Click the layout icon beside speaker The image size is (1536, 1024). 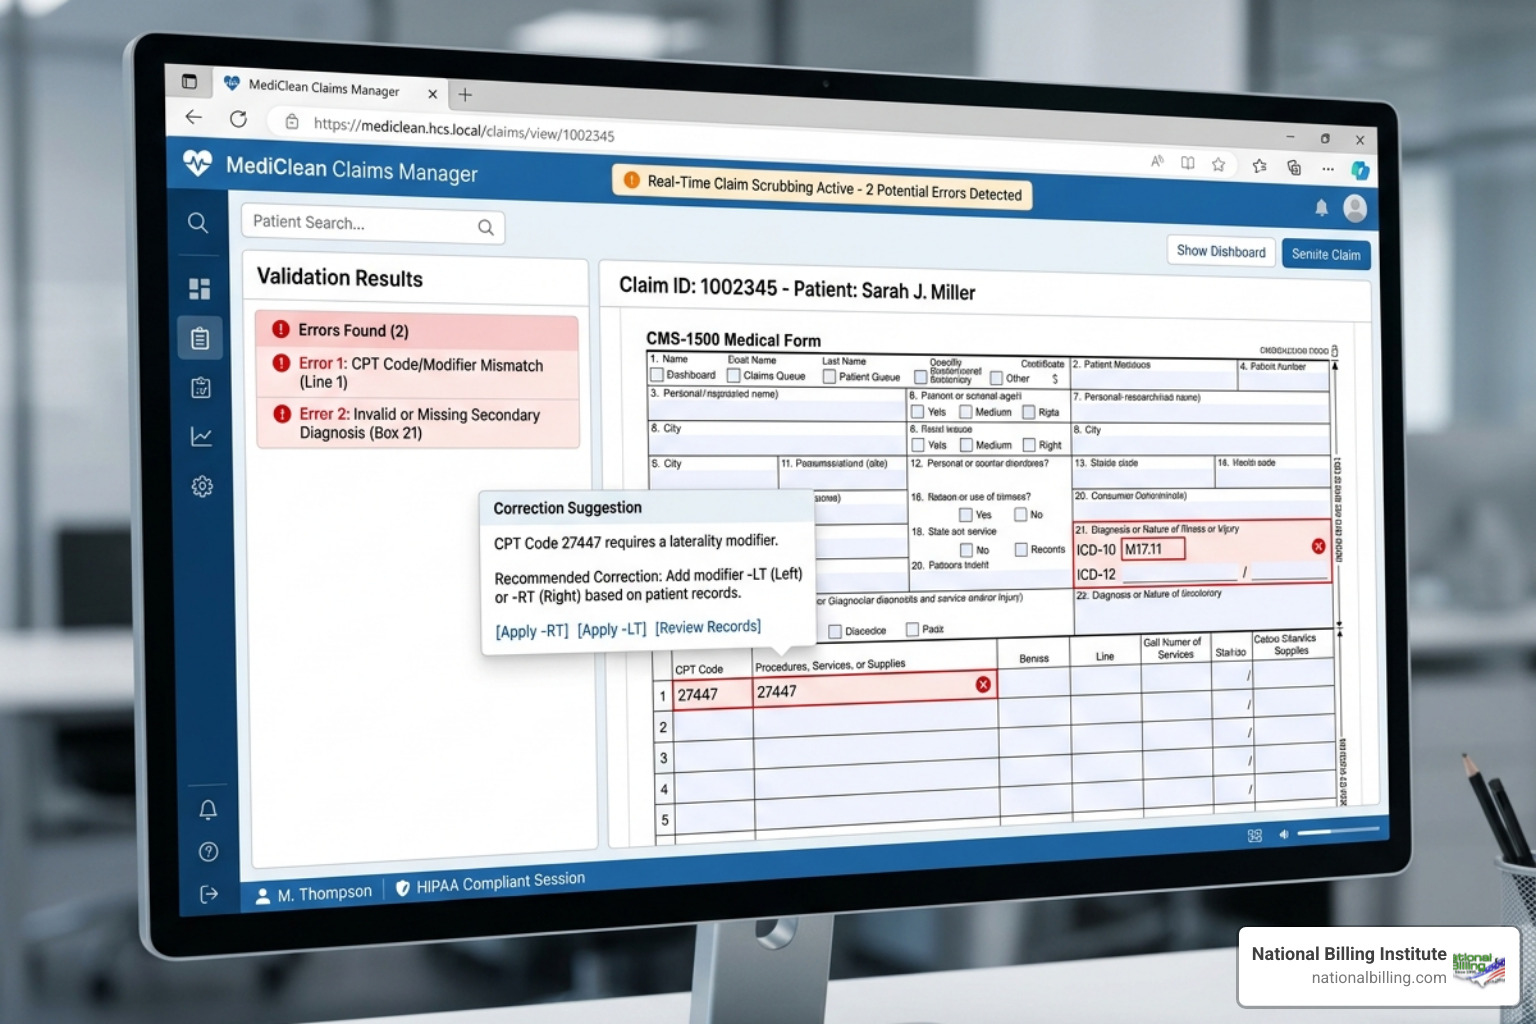pos(1255,836)
